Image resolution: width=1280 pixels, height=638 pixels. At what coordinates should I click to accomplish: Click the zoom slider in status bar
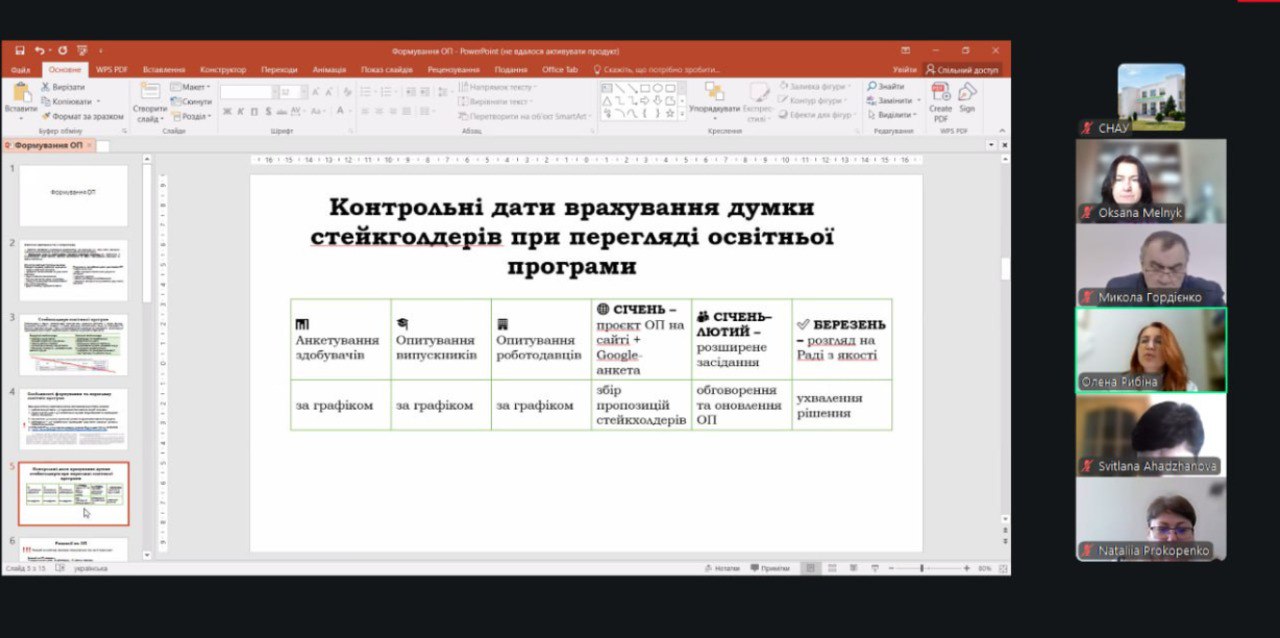[921, 568]
